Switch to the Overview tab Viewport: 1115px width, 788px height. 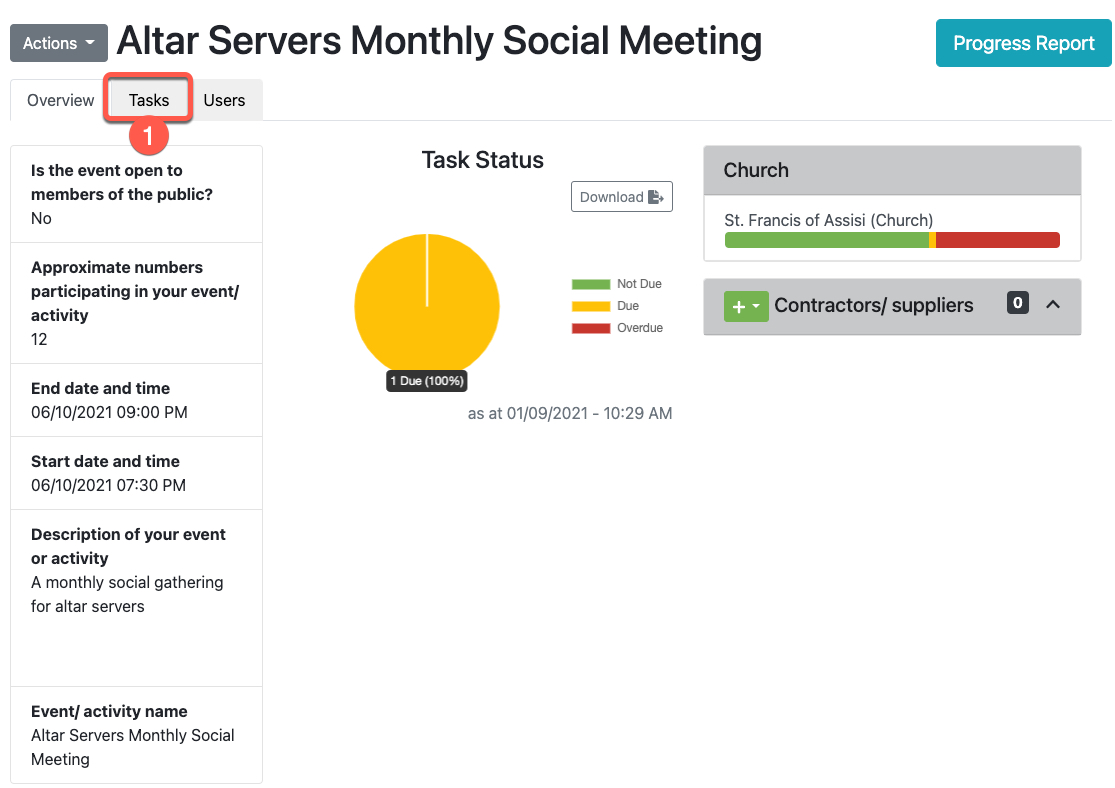(x=60, y=100)
